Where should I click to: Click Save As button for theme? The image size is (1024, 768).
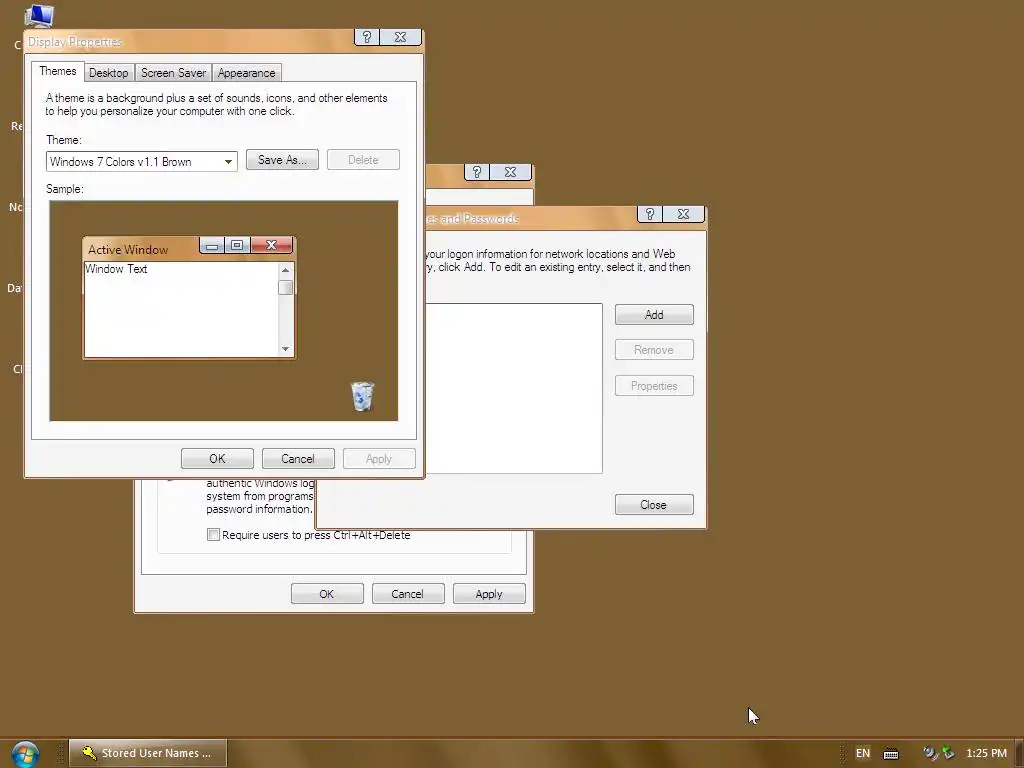coord(282,160)
